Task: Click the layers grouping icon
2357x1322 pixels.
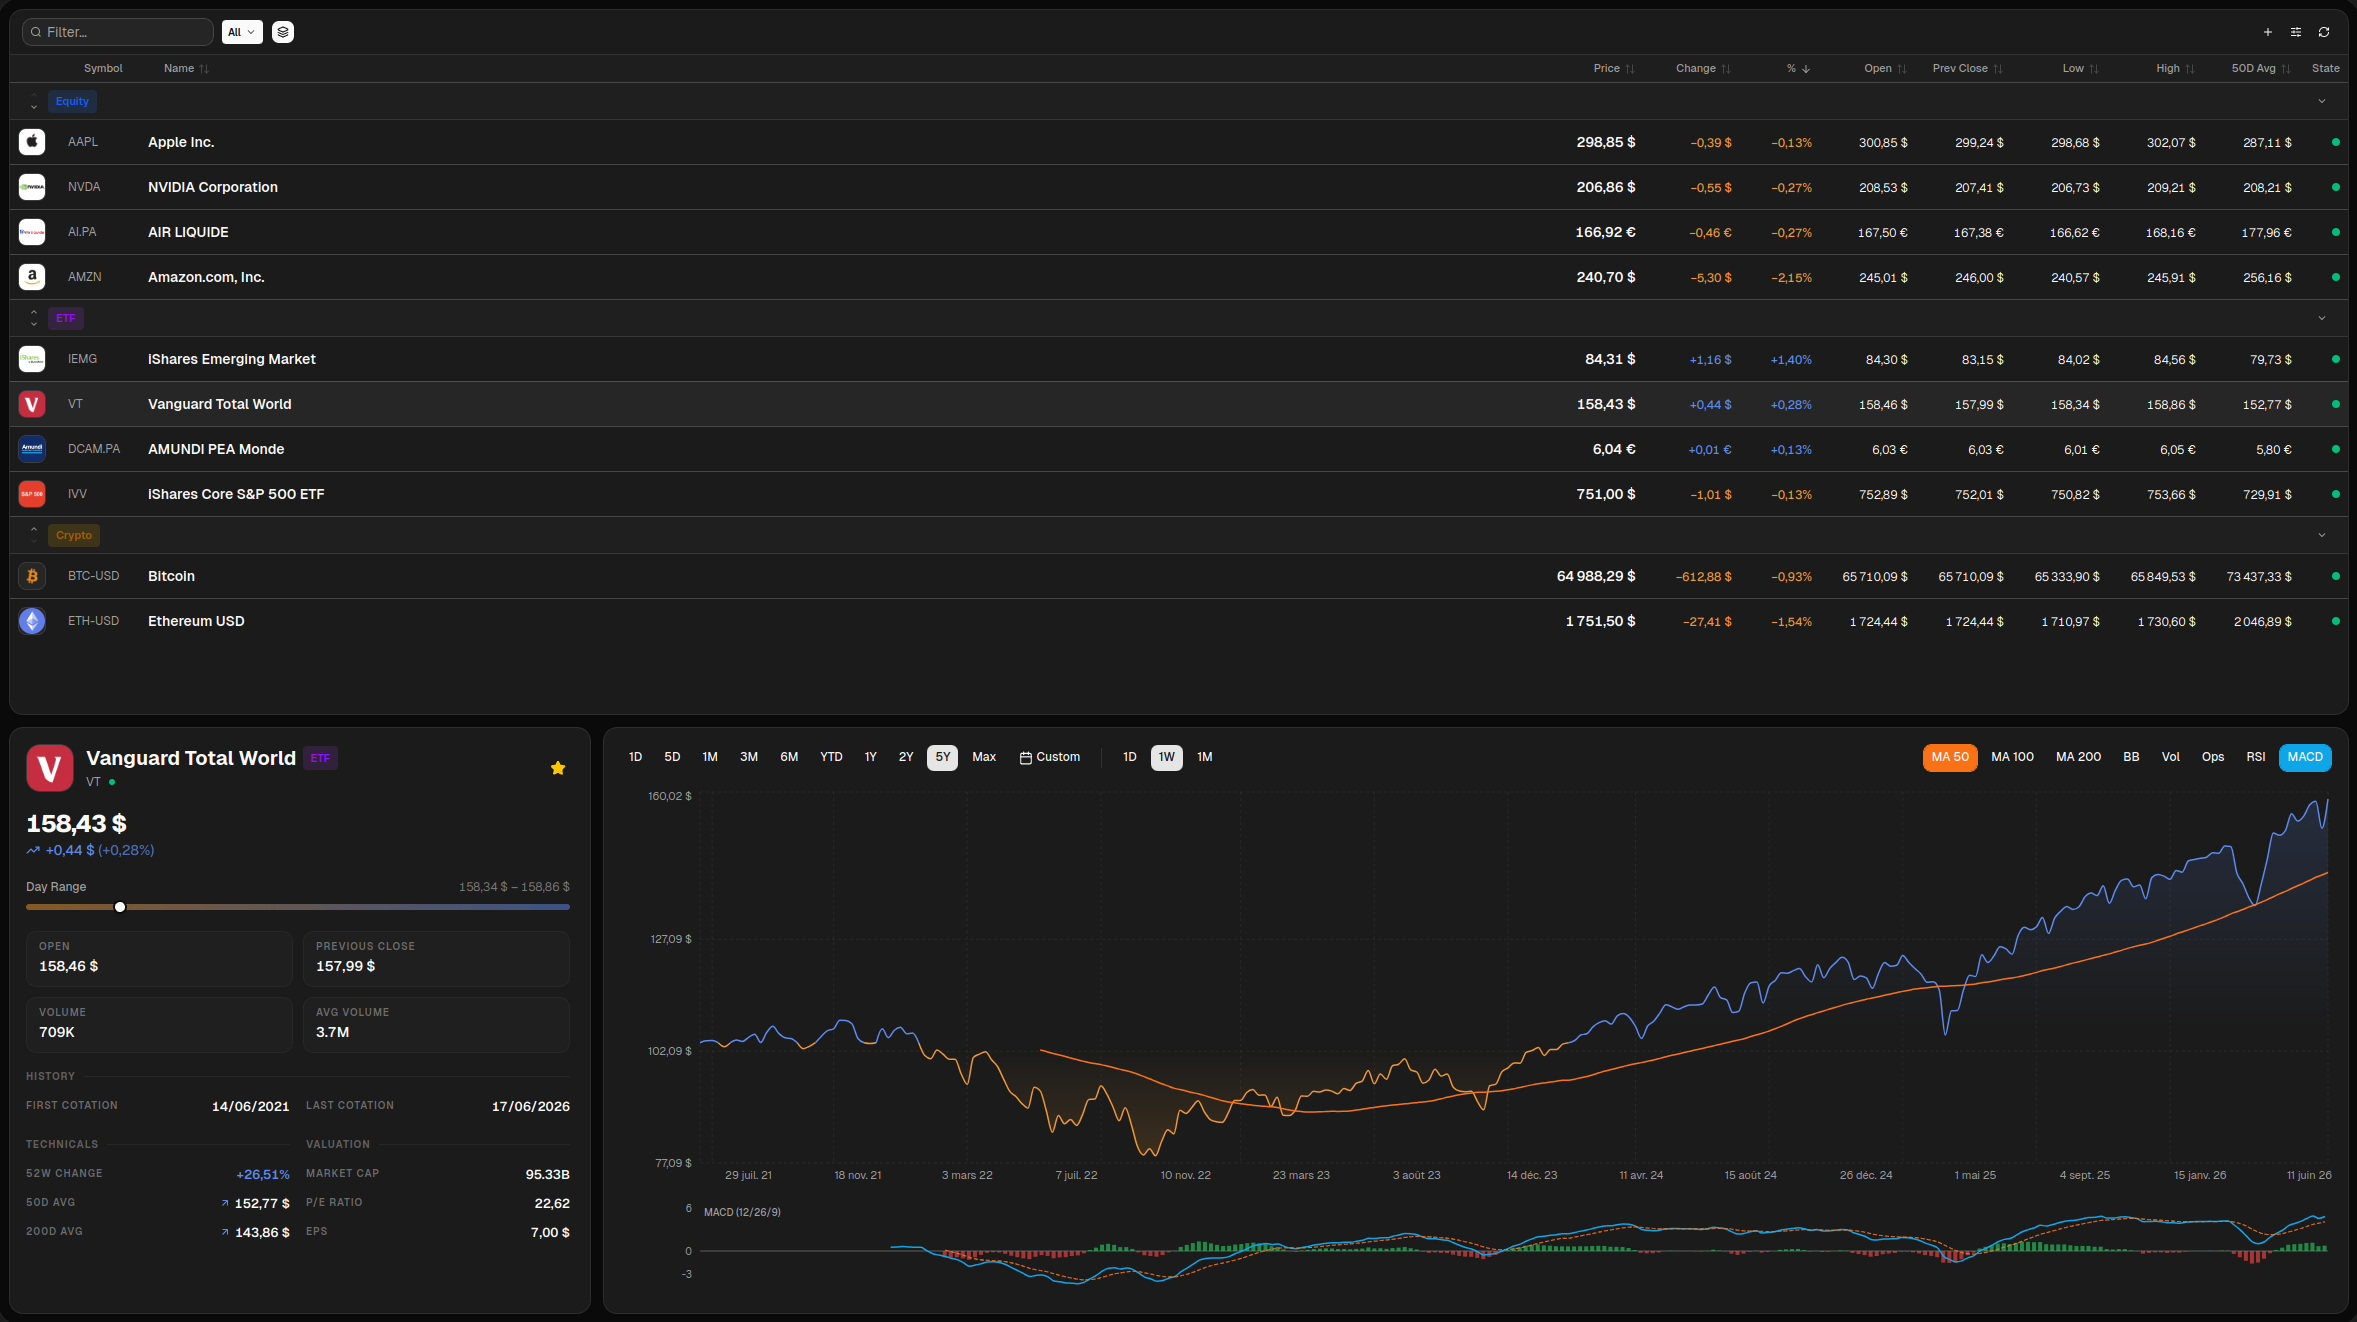Action: pyautogui.click(x=283, y=32)
